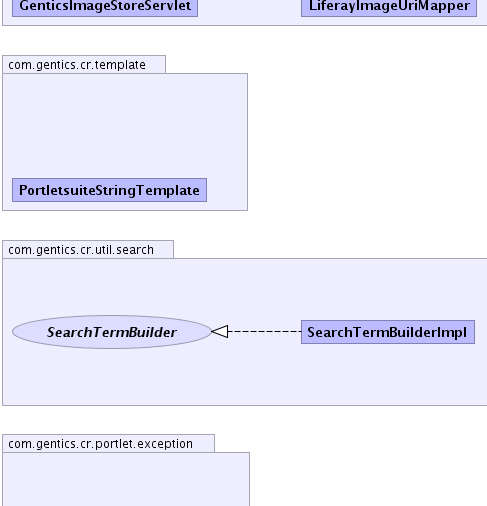Open the LiferayImageUriMapper class node

tap(389, 7)
